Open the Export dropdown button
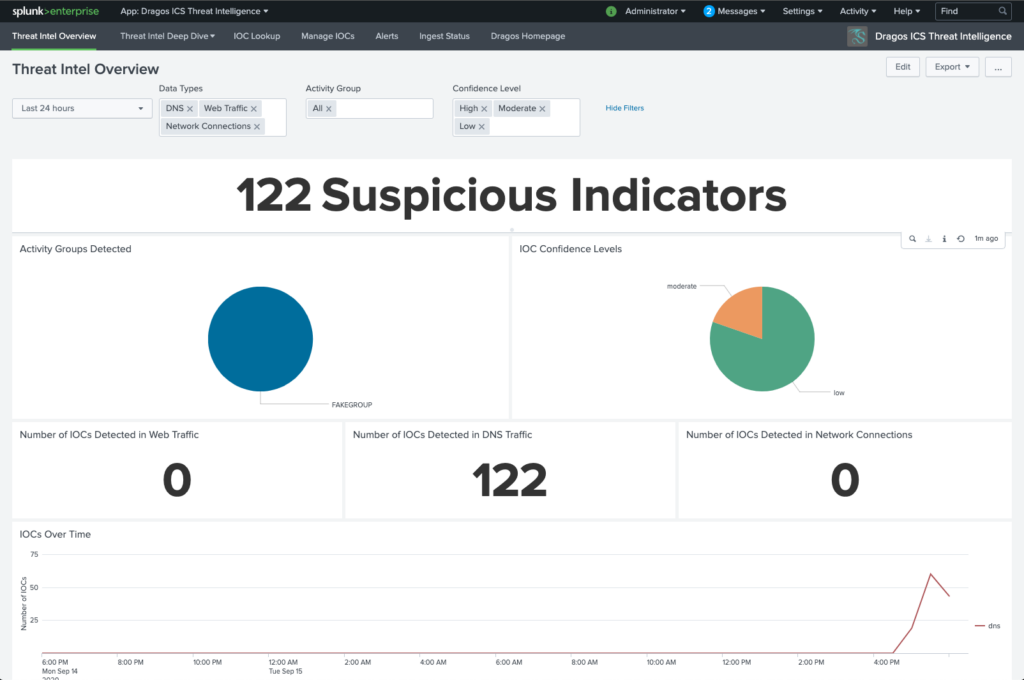1024x680 pixels. point(952,67)
